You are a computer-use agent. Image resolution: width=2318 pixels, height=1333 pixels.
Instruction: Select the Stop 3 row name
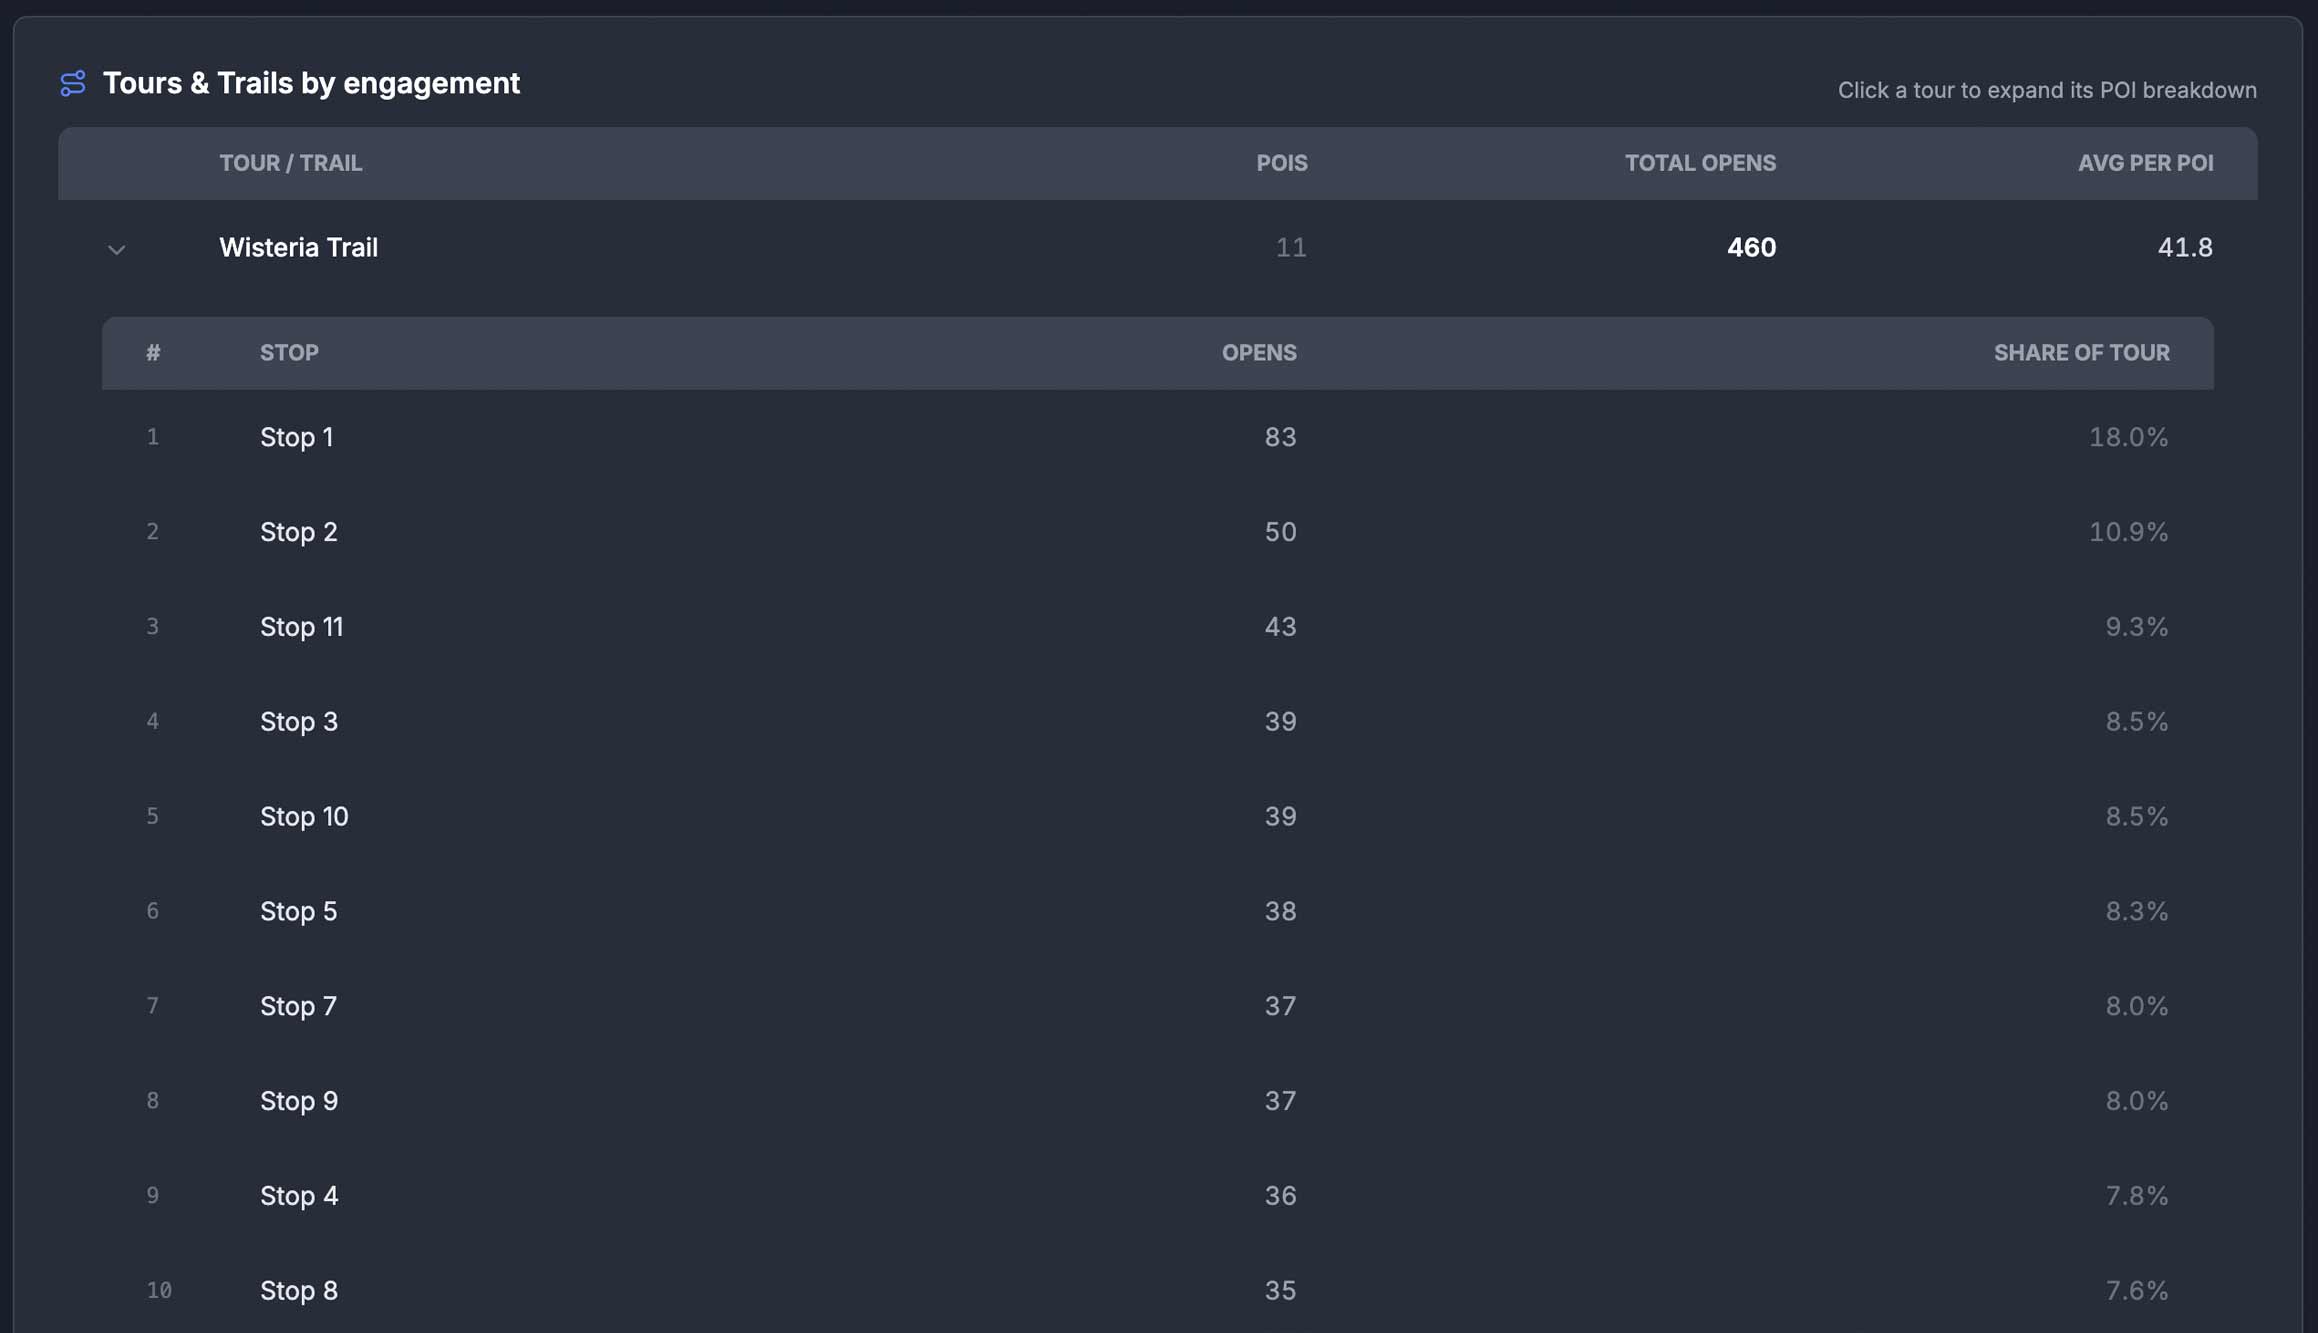298,722
